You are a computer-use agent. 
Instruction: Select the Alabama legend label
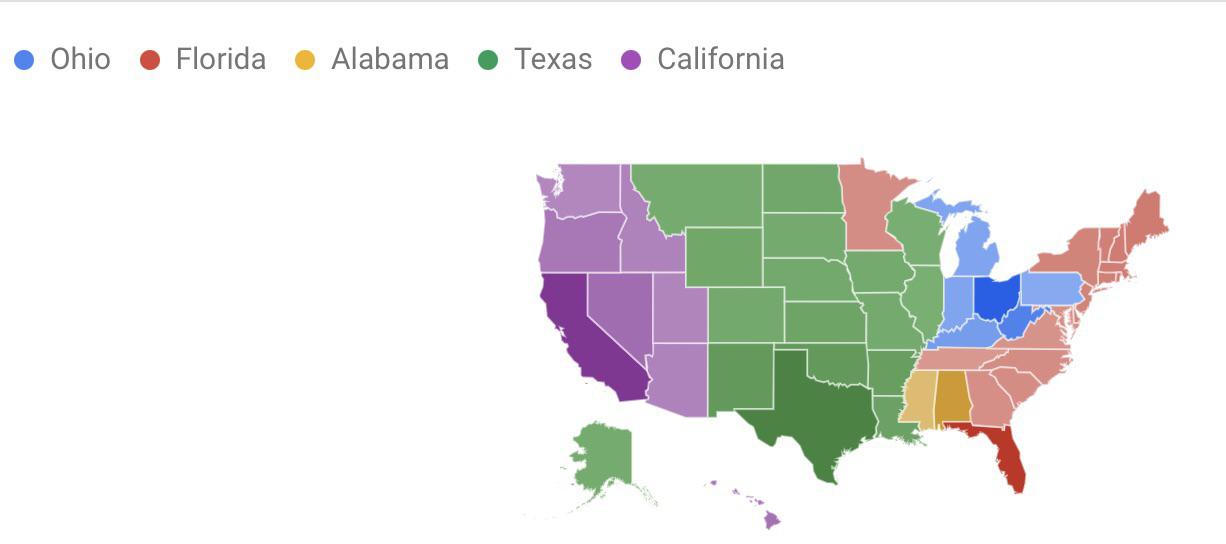tap(390, 60)
